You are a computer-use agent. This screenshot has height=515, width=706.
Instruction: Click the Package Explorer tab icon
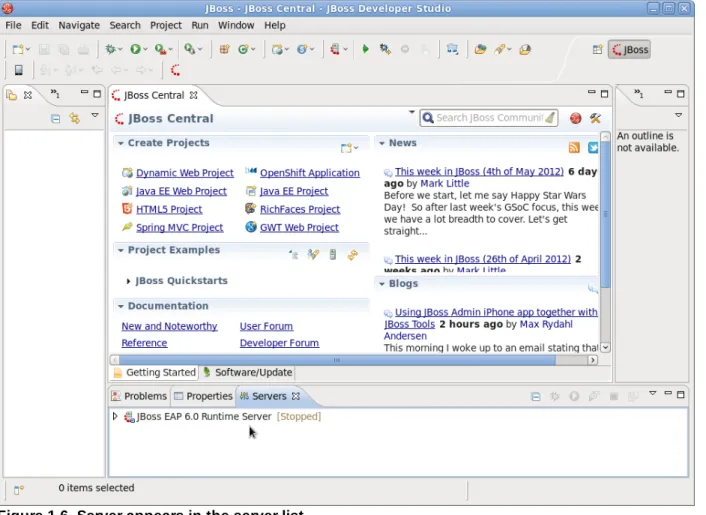coord(12,95)
